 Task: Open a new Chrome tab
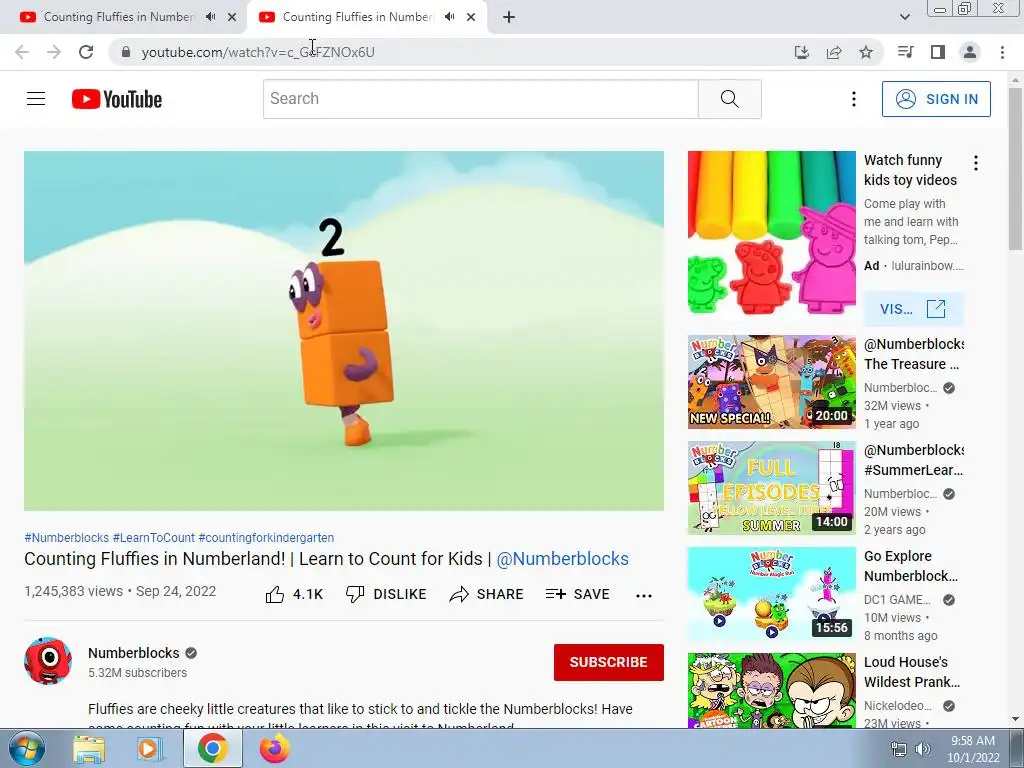click(x=509, y=17)
